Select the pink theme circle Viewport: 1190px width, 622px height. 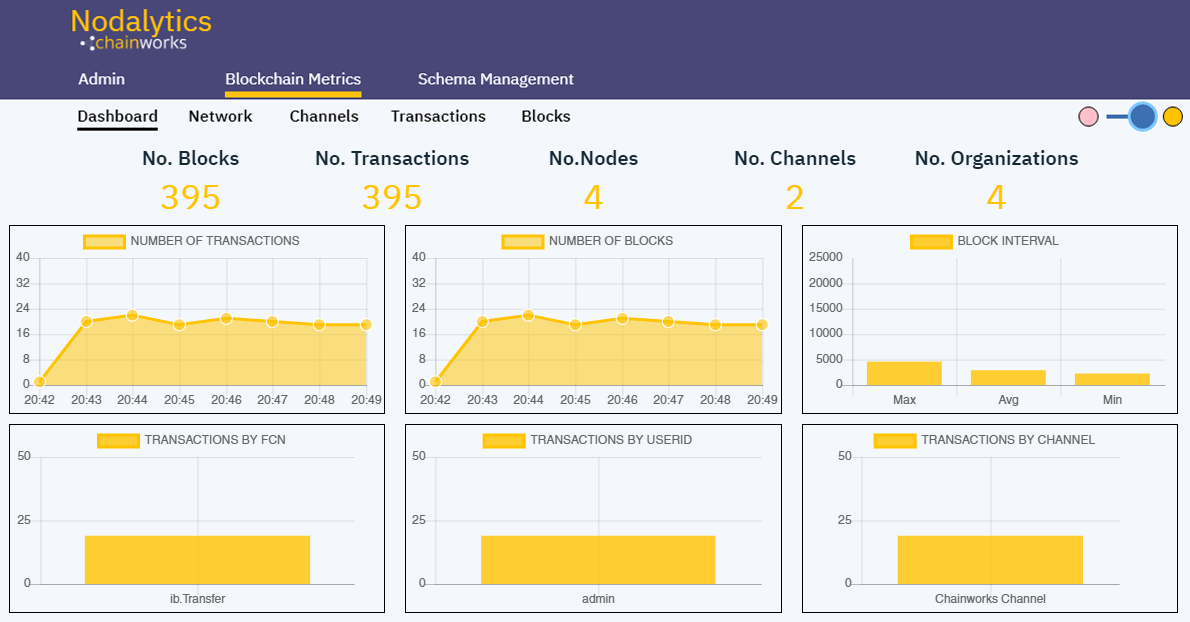coord(1089,117)
